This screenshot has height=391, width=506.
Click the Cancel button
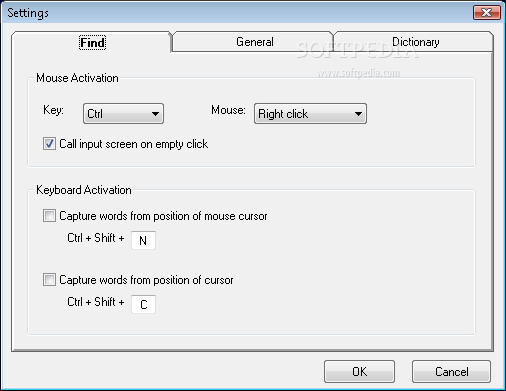[x=451, y=371]
